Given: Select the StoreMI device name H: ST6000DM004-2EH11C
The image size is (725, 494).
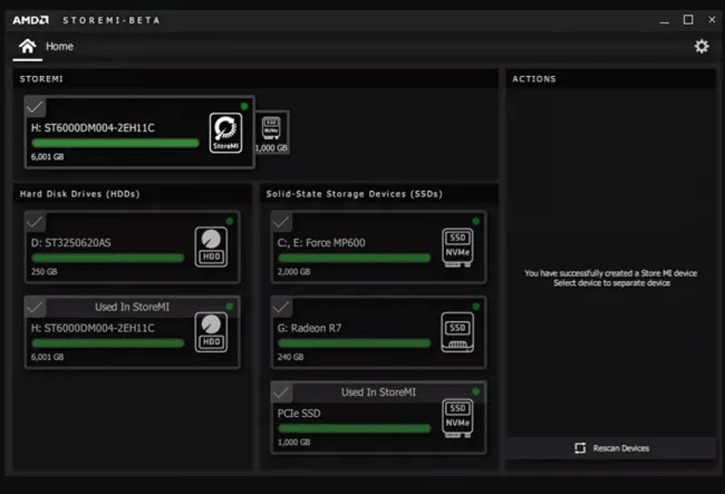Looking at the screenshot, I should point(92,128).
